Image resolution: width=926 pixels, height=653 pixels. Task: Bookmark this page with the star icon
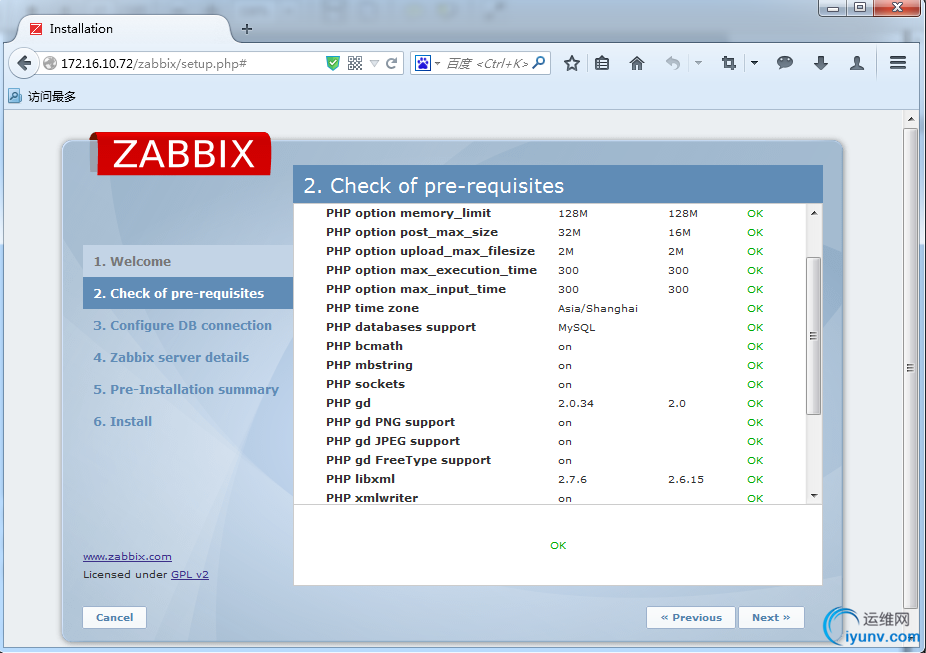572,63
